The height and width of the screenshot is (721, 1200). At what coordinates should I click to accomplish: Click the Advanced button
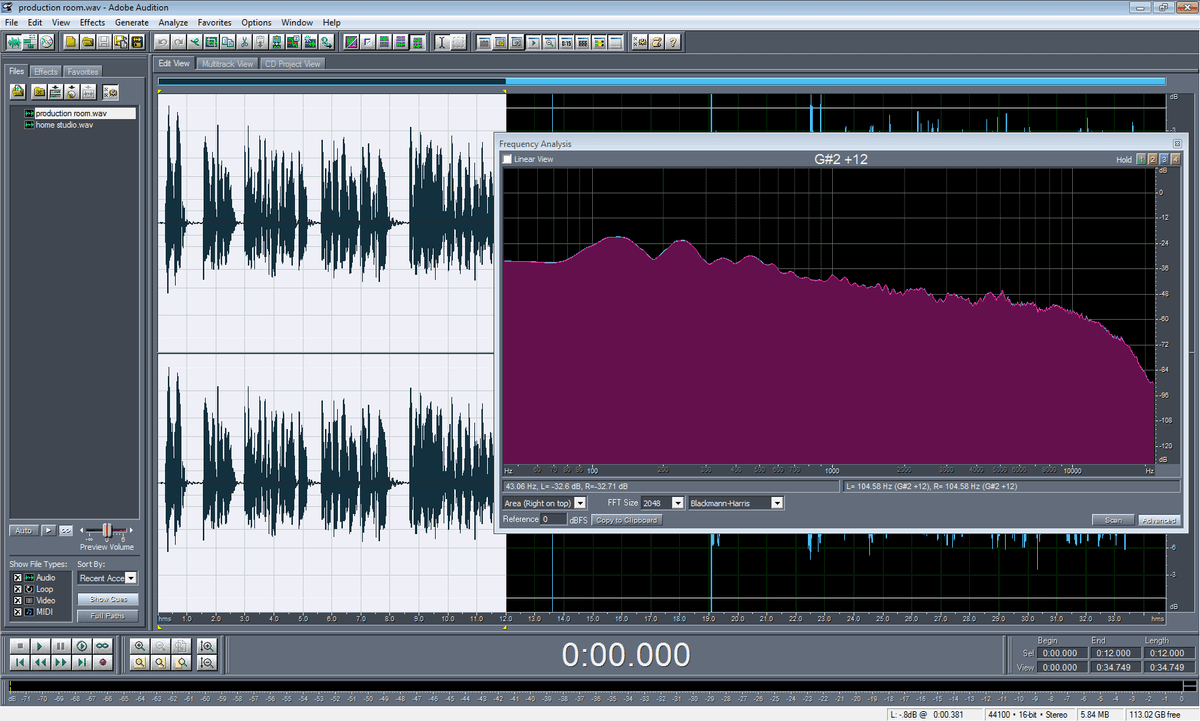point(1158,520)
